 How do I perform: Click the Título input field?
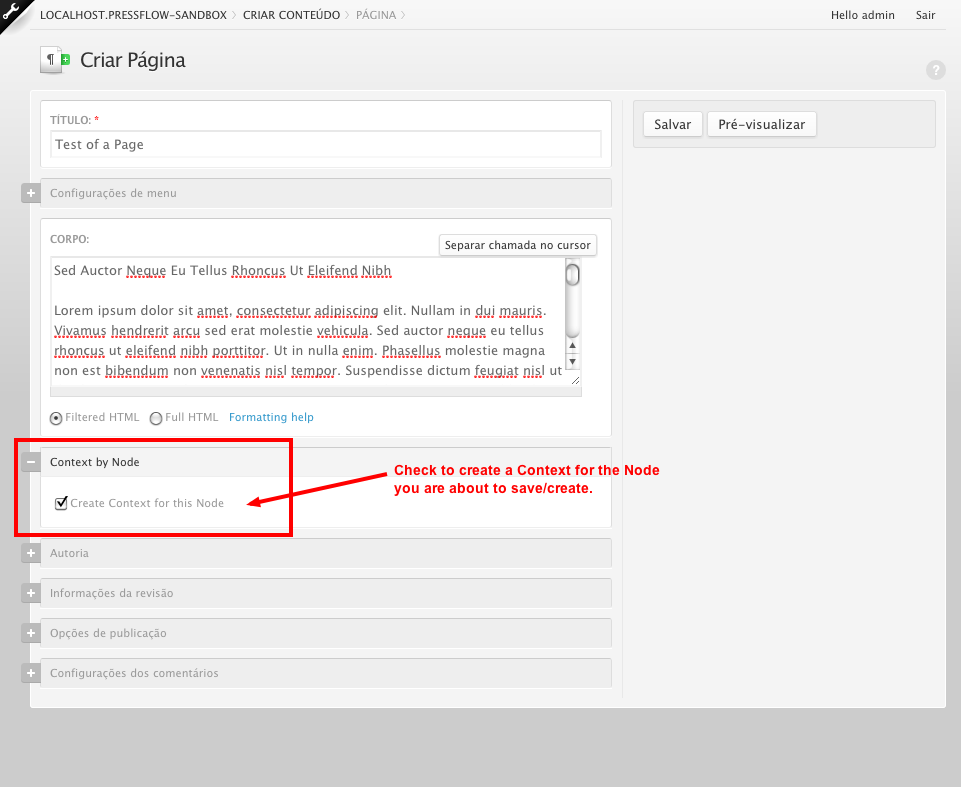click(325, 145)
